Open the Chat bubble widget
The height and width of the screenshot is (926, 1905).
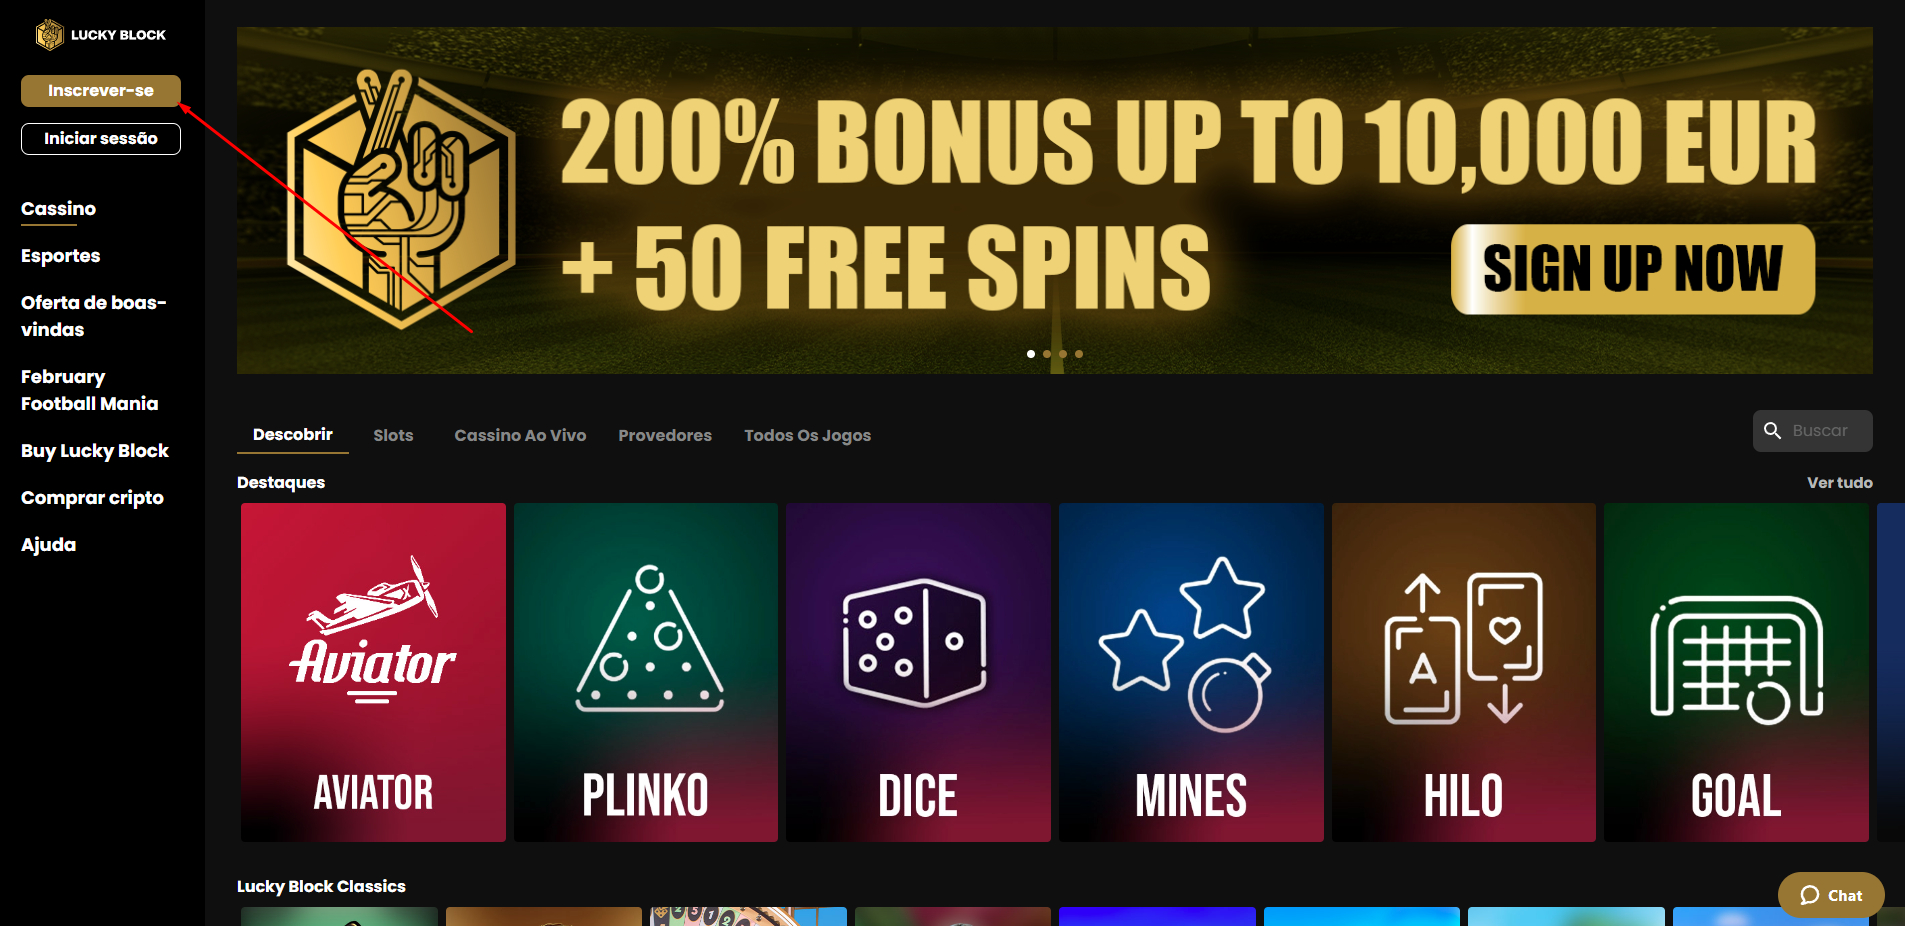(x=1831, y=895)
